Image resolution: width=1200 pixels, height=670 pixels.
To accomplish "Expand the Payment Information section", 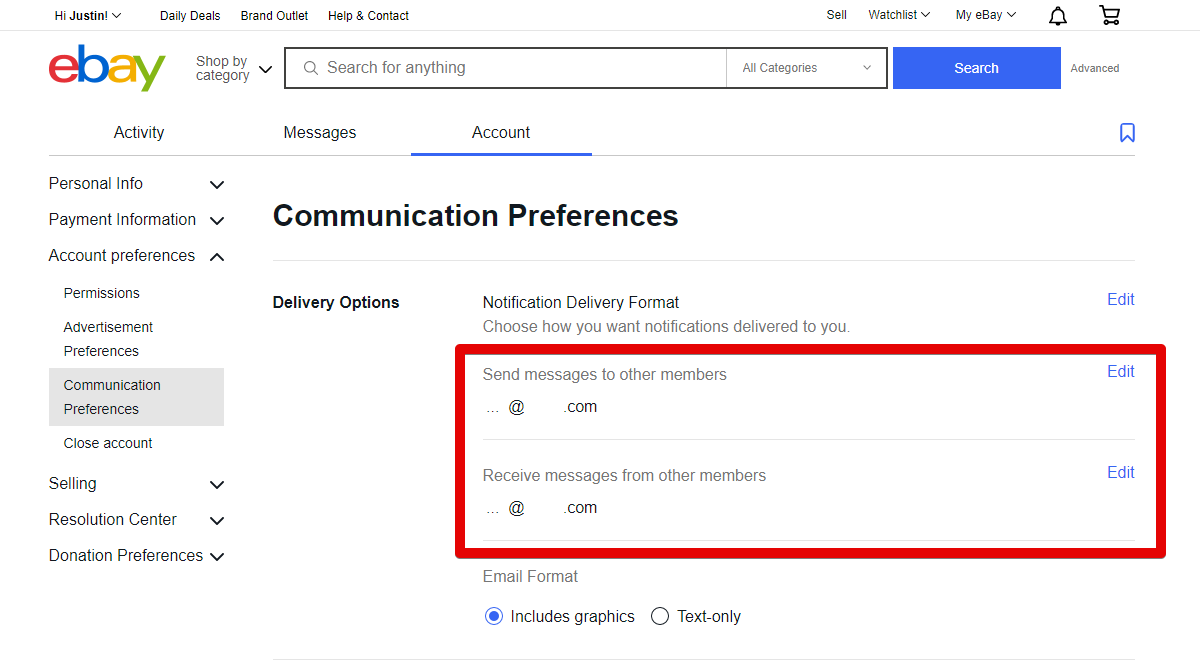I will pyautogui.click(x=137, y=220).
